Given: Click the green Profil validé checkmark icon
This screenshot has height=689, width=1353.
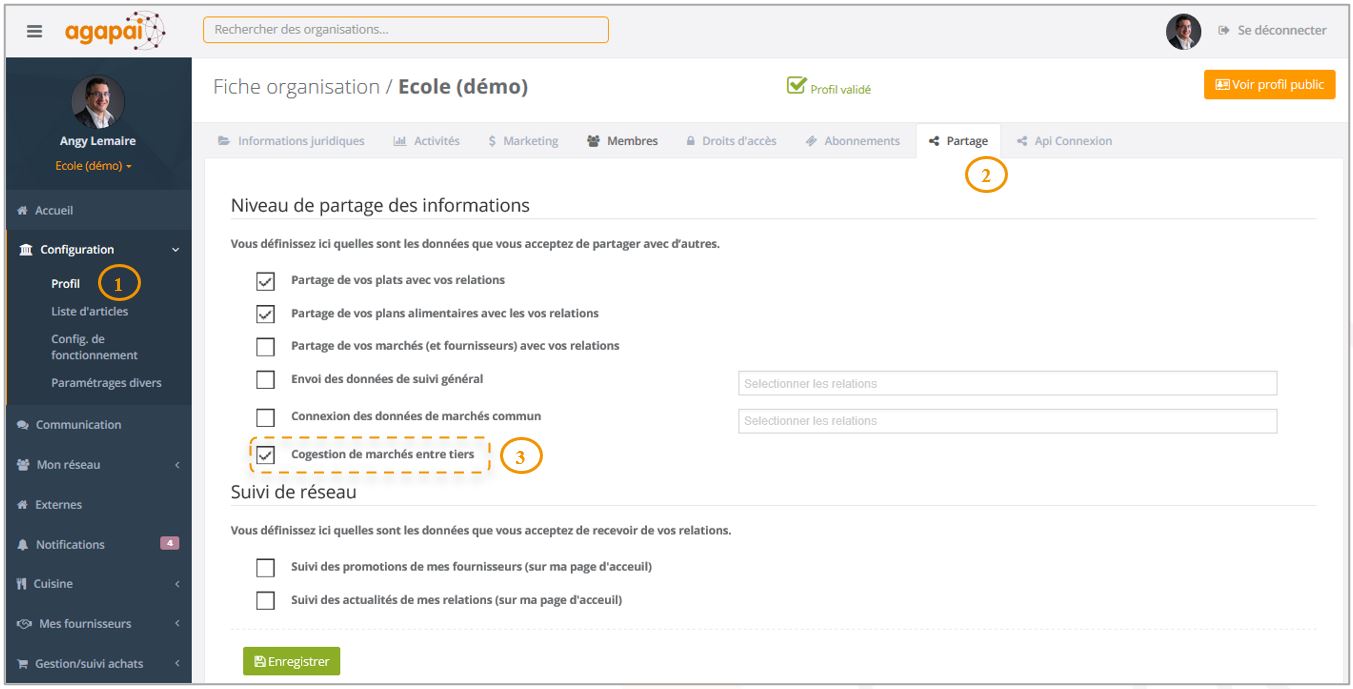Looking at the screenshot, I should (796, 86).
